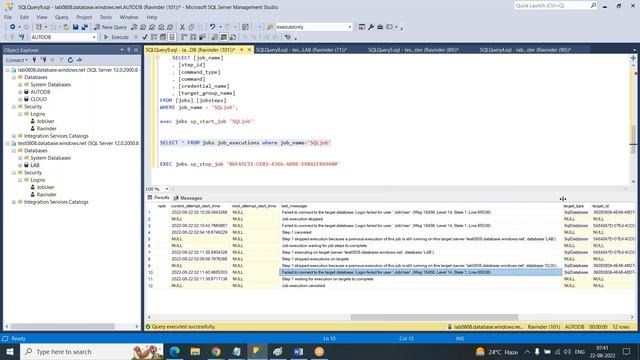Select Ravinder login under test0808 Security
Viewport: 640px width, 360px height.
[46, 195]
